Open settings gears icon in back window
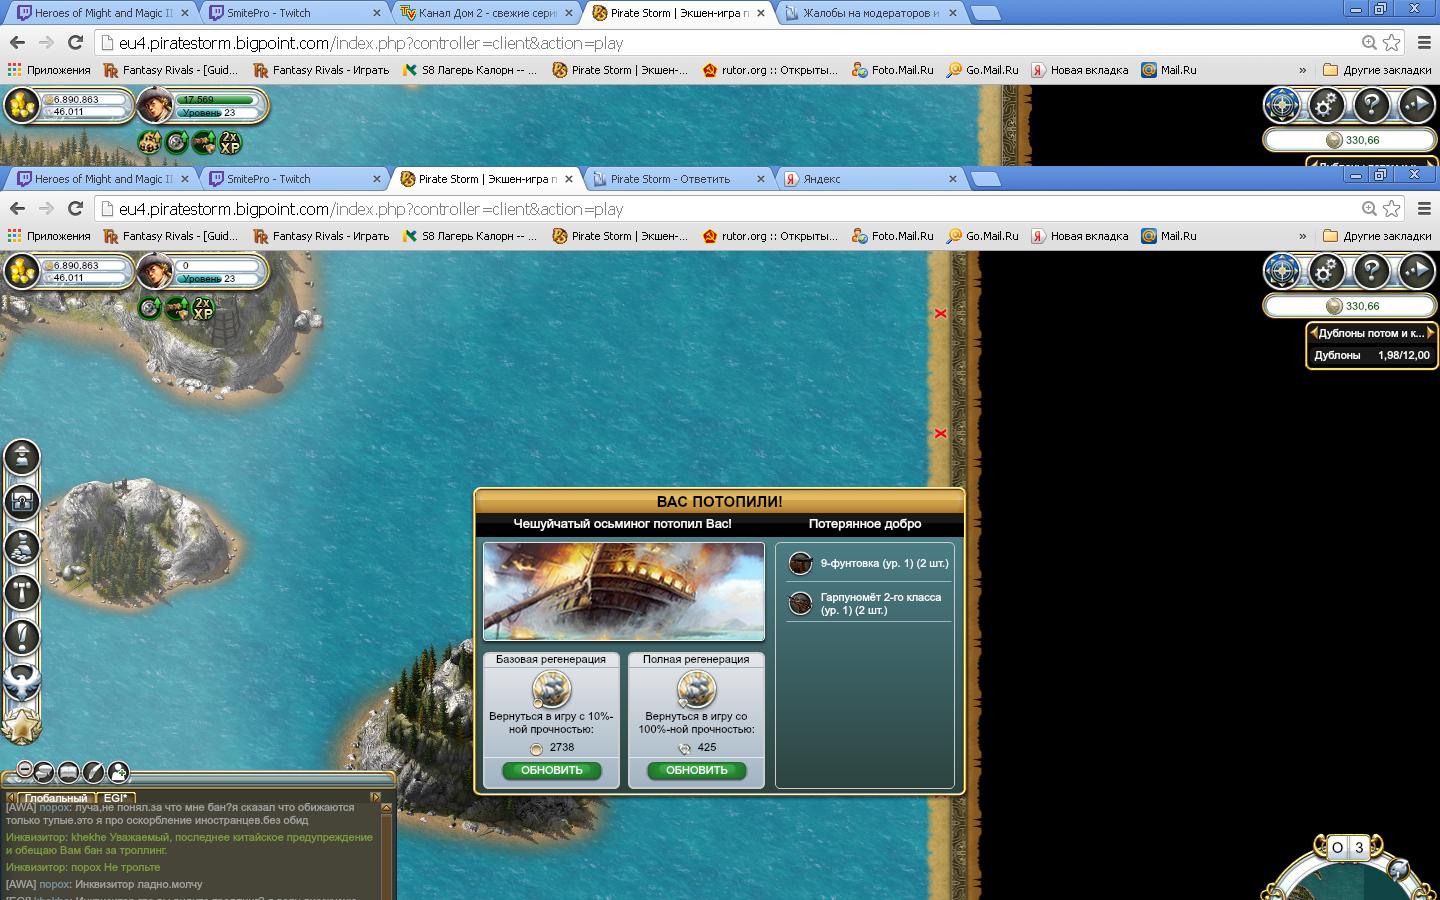Image resolution: width=1440 pixels, height=900 pixels. pyautogui.click(x=1326, y=105)
